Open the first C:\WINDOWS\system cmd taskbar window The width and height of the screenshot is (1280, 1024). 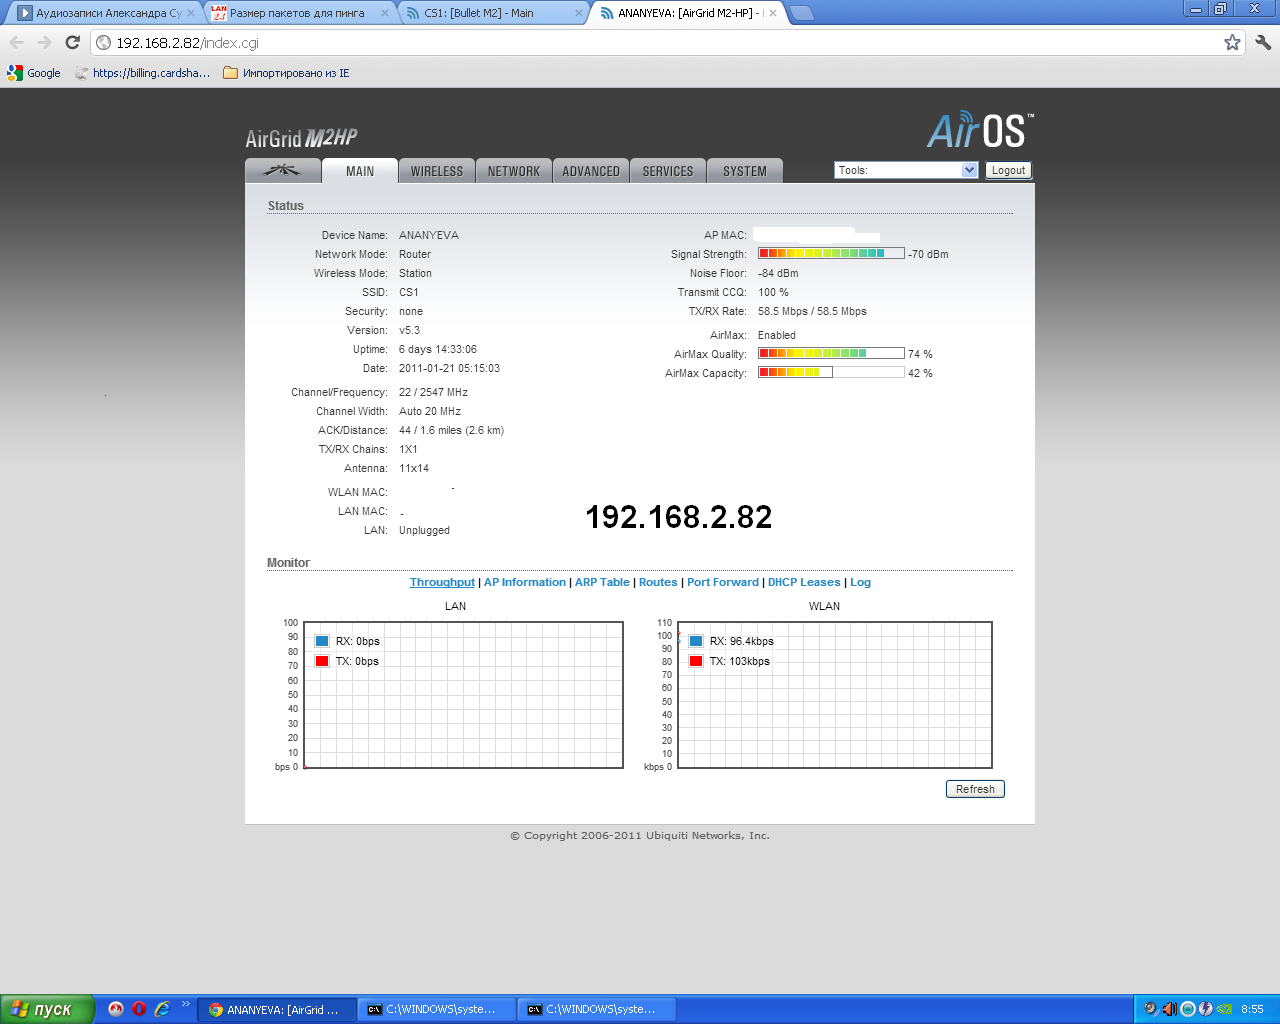point(437,1010)
